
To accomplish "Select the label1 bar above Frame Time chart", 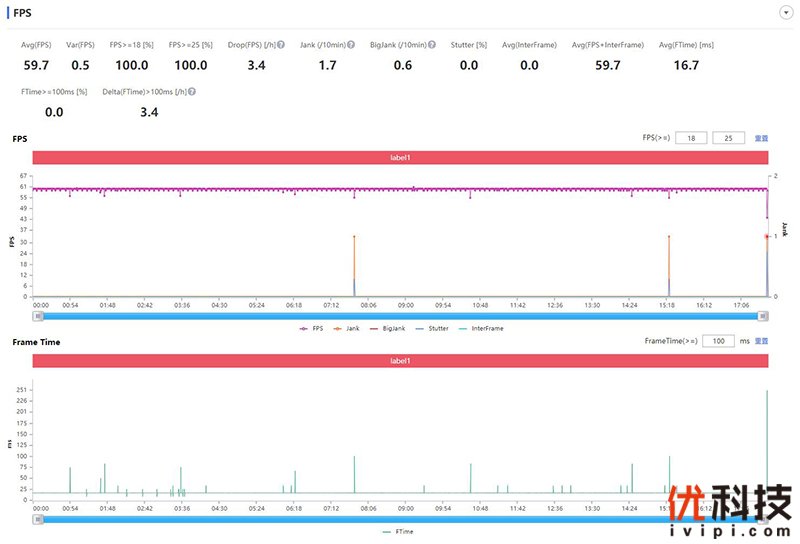I will pos(400,360).
